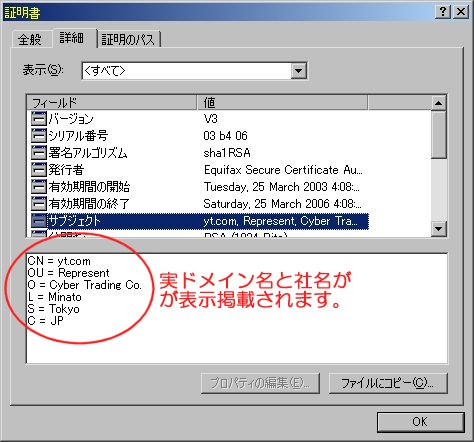
Task: Click the field list scrollbar thumb
Action: [438, 135]
